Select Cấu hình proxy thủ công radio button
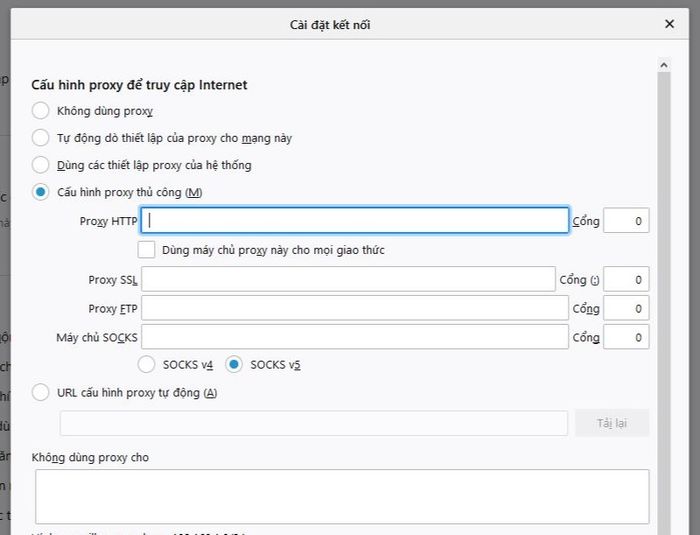 click(x=40, y=192)
